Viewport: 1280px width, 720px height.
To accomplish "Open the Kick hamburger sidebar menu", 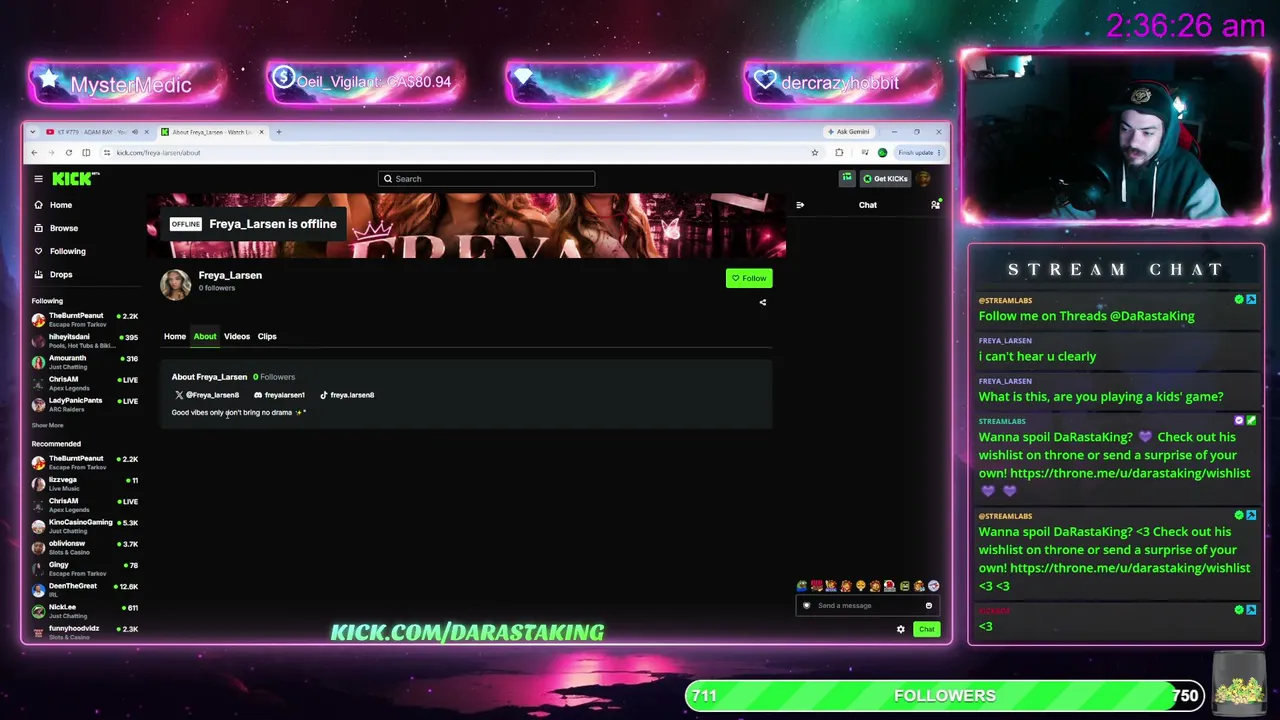I will [38, 179].
